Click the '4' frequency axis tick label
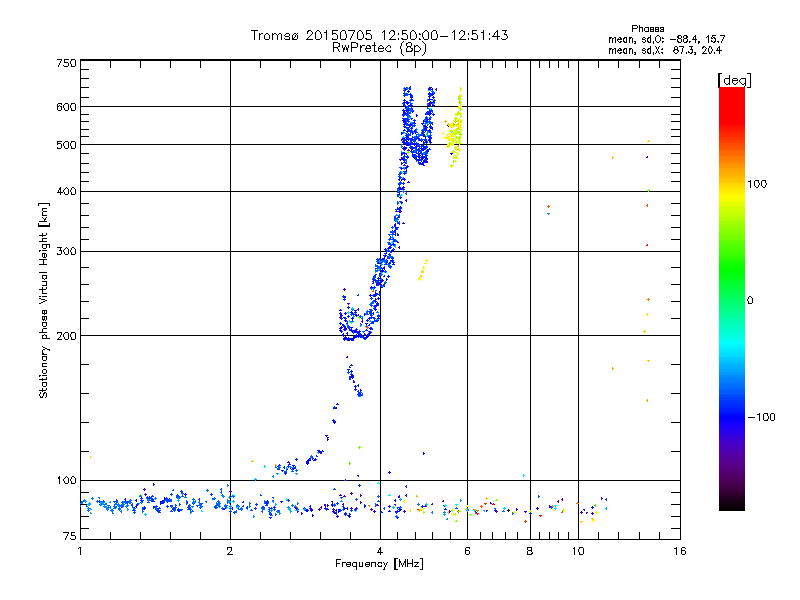Screen dimensions: 800x600 tap(380, 551)
